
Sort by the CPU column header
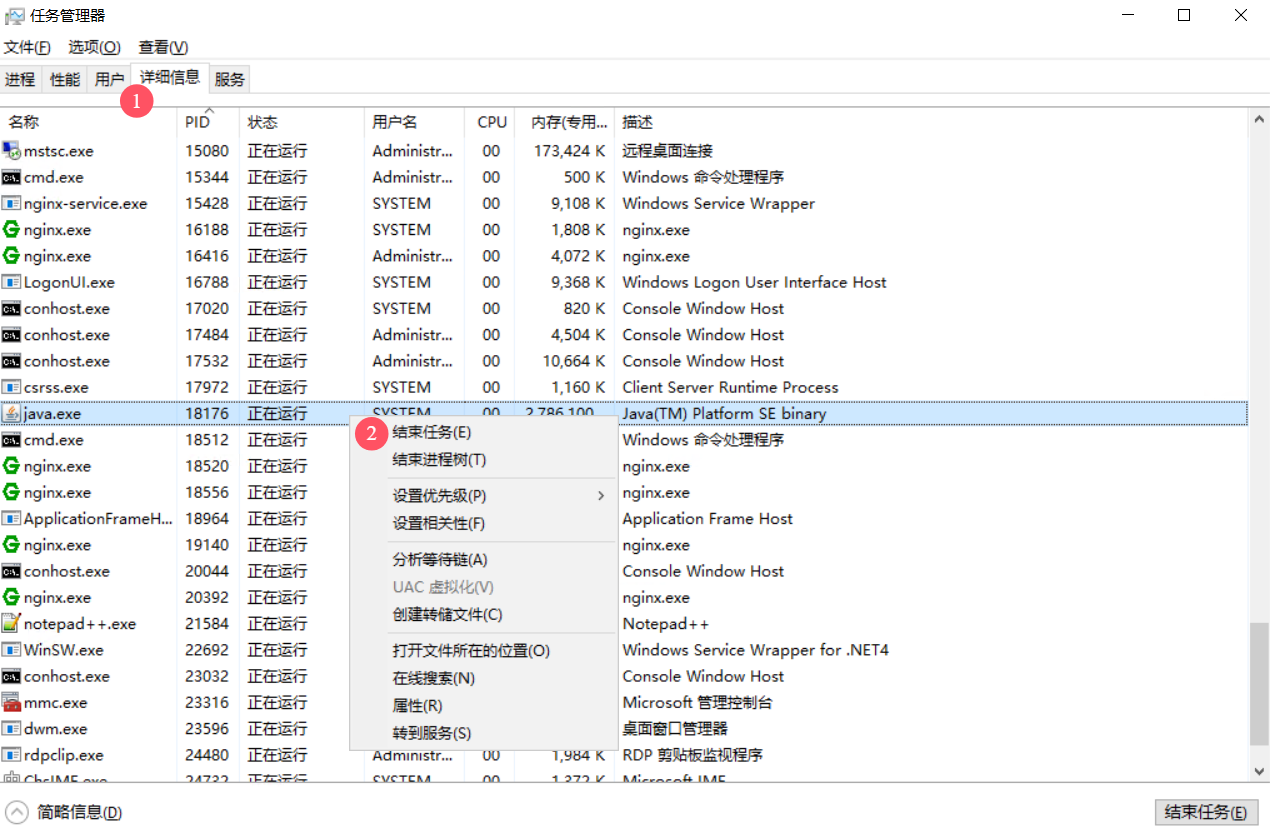click(x=491, y=122)
